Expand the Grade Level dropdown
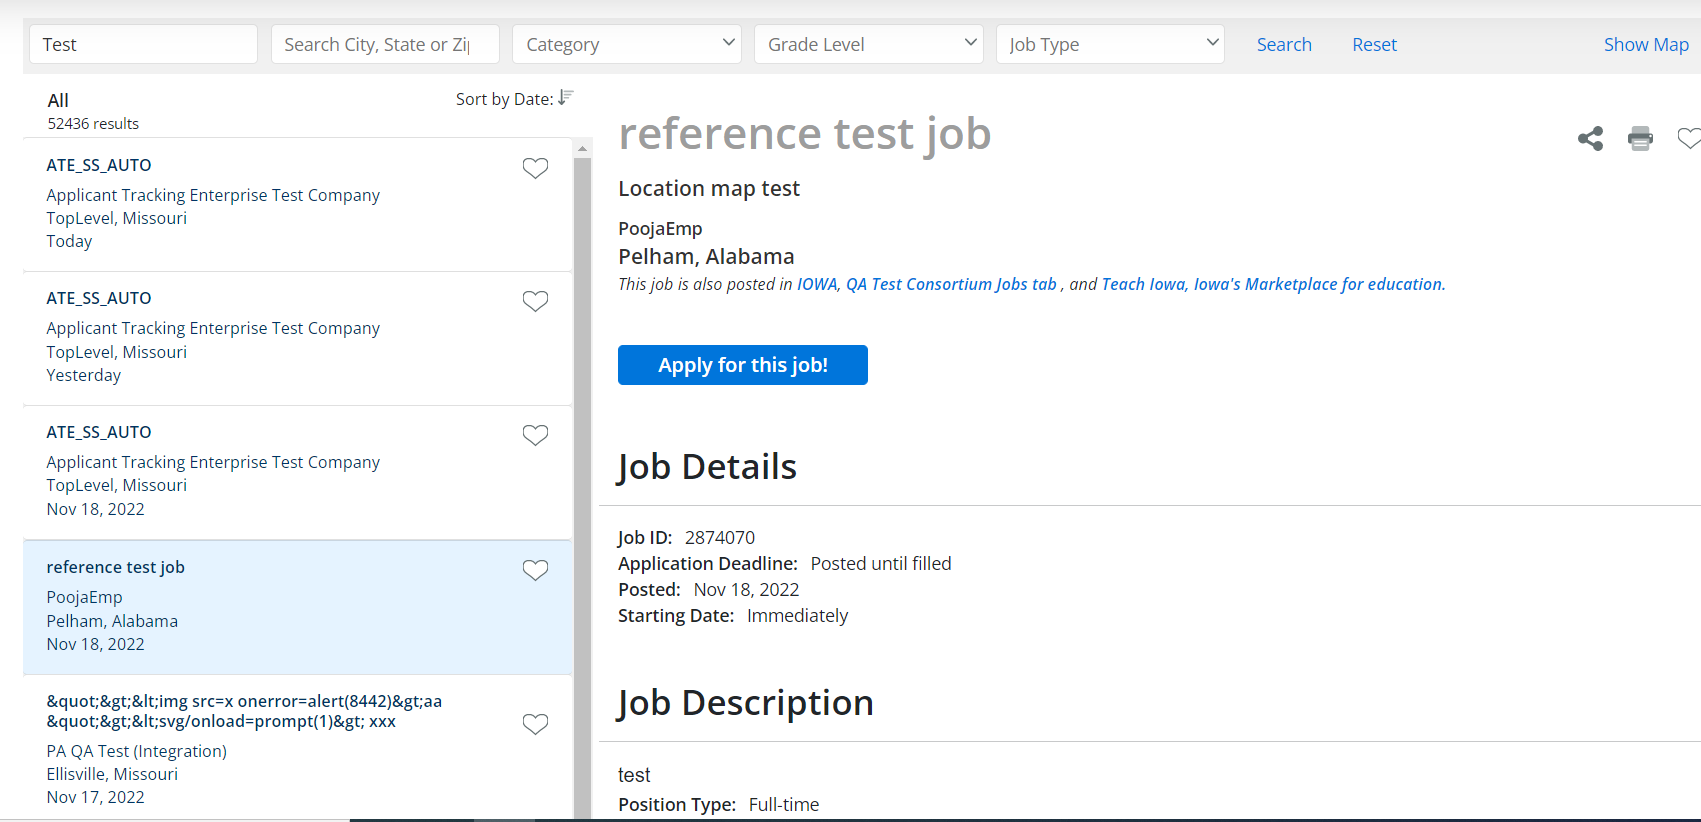1701x822 pixels. click(869, 45)
